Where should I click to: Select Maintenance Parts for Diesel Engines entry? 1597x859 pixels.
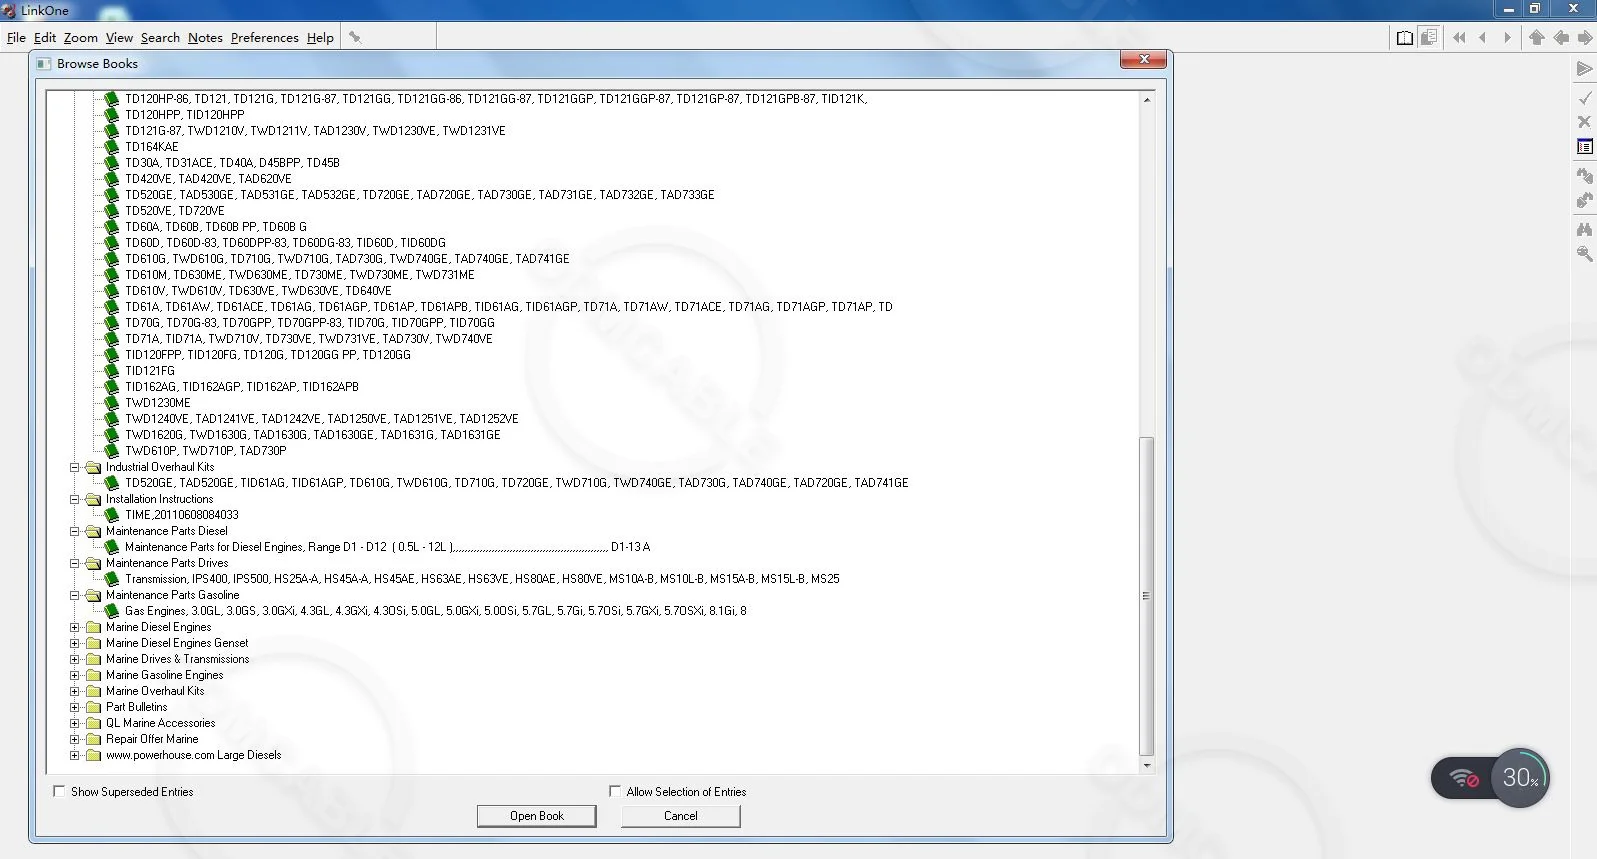click(x=387, y=547)
